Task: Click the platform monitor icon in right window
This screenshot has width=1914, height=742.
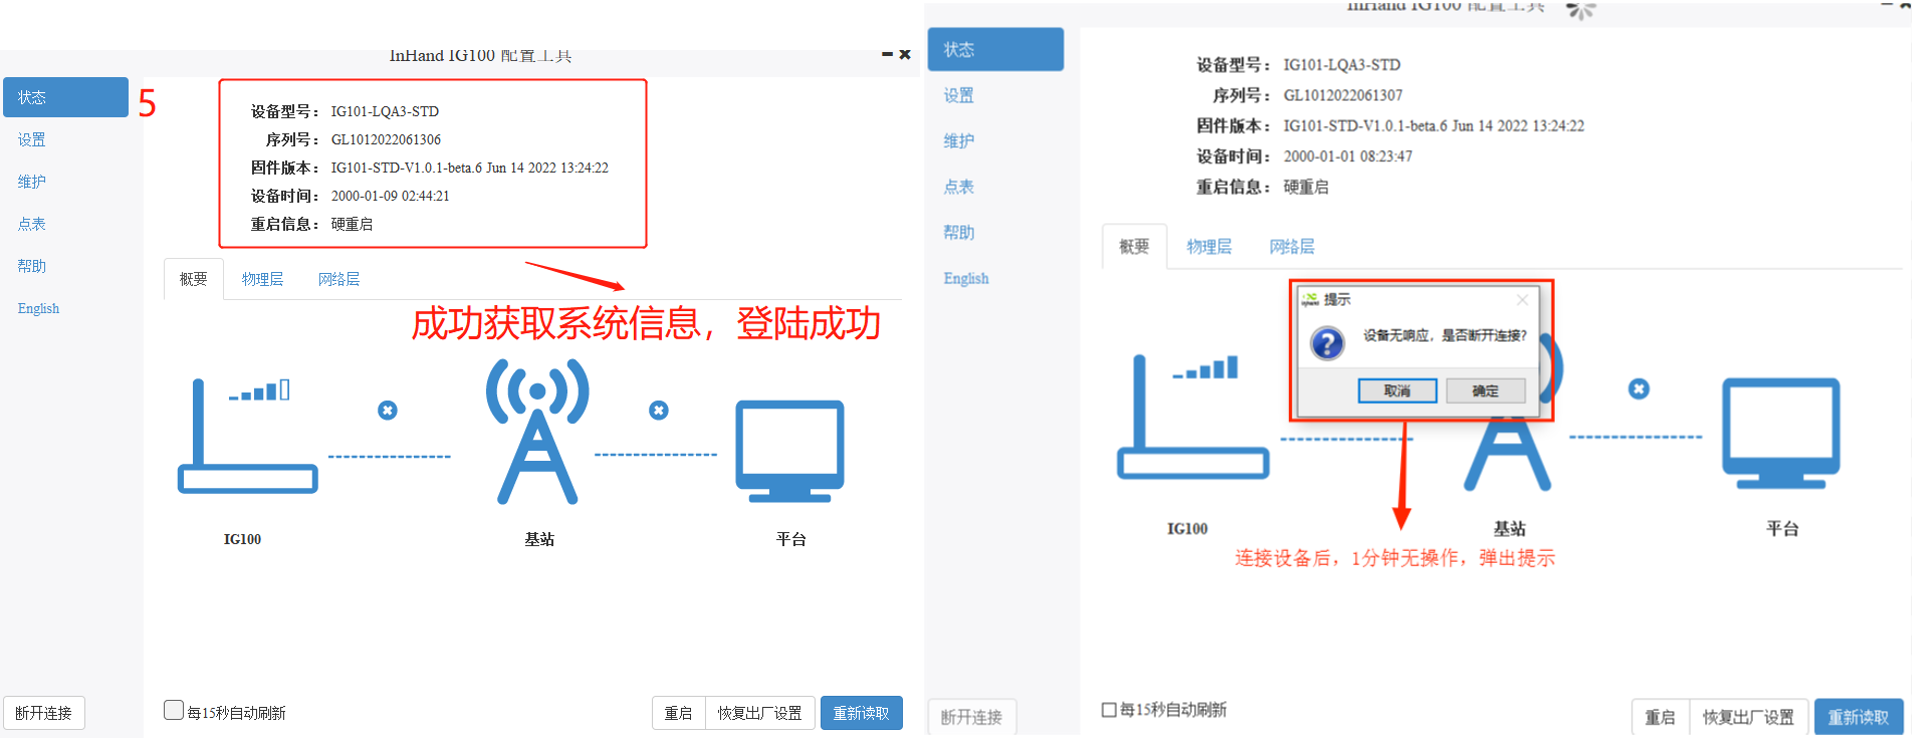Action: click(x=1781, y=433)
